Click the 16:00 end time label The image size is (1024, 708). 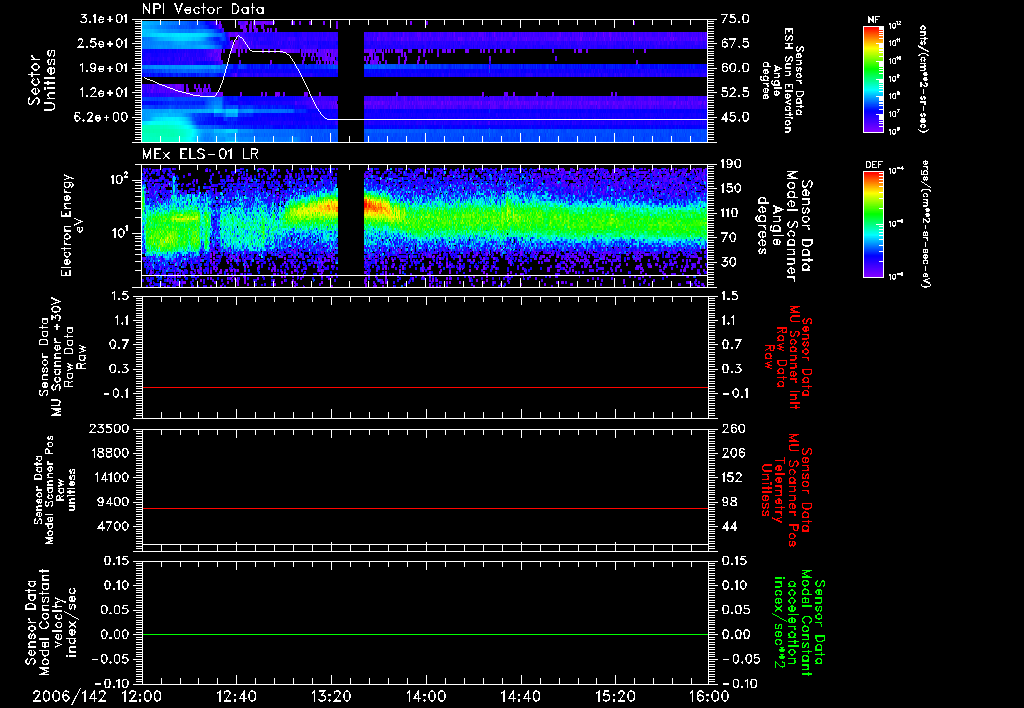click(708, 696)
